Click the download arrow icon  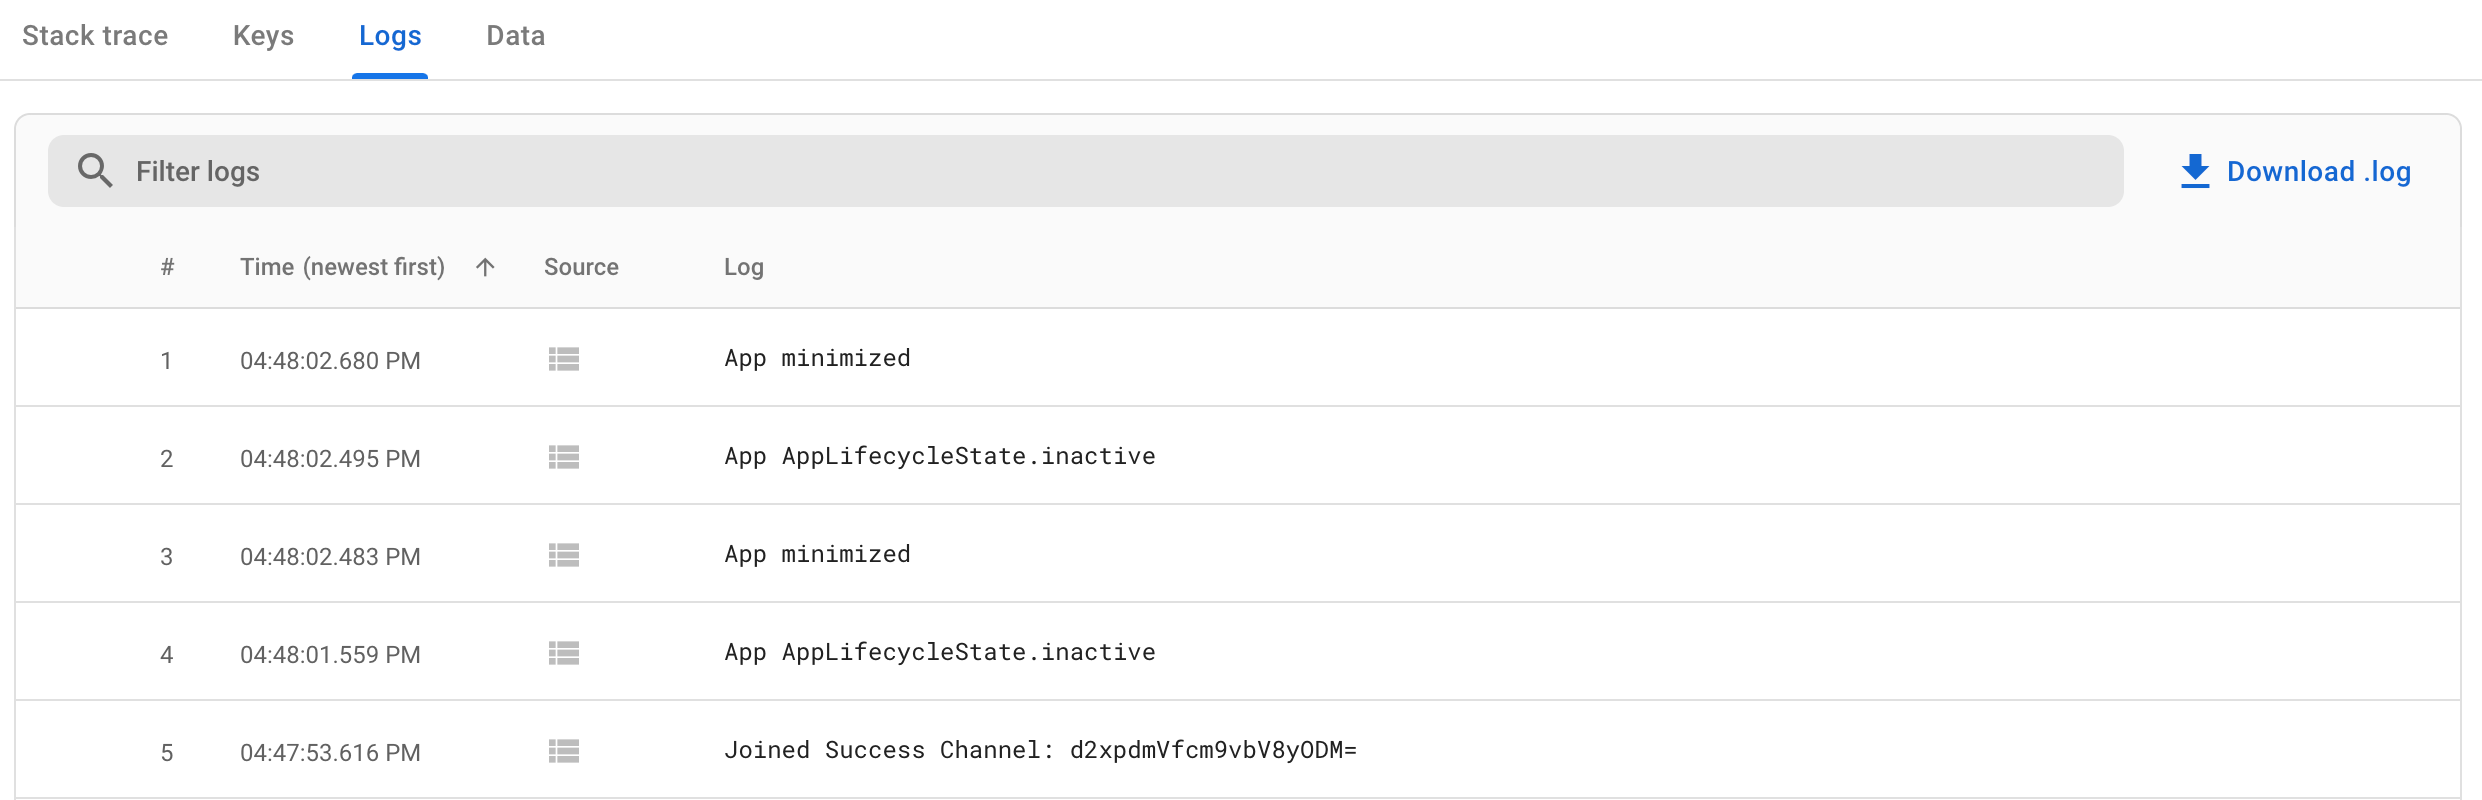pyautogui.click(x=2194, y=171)
